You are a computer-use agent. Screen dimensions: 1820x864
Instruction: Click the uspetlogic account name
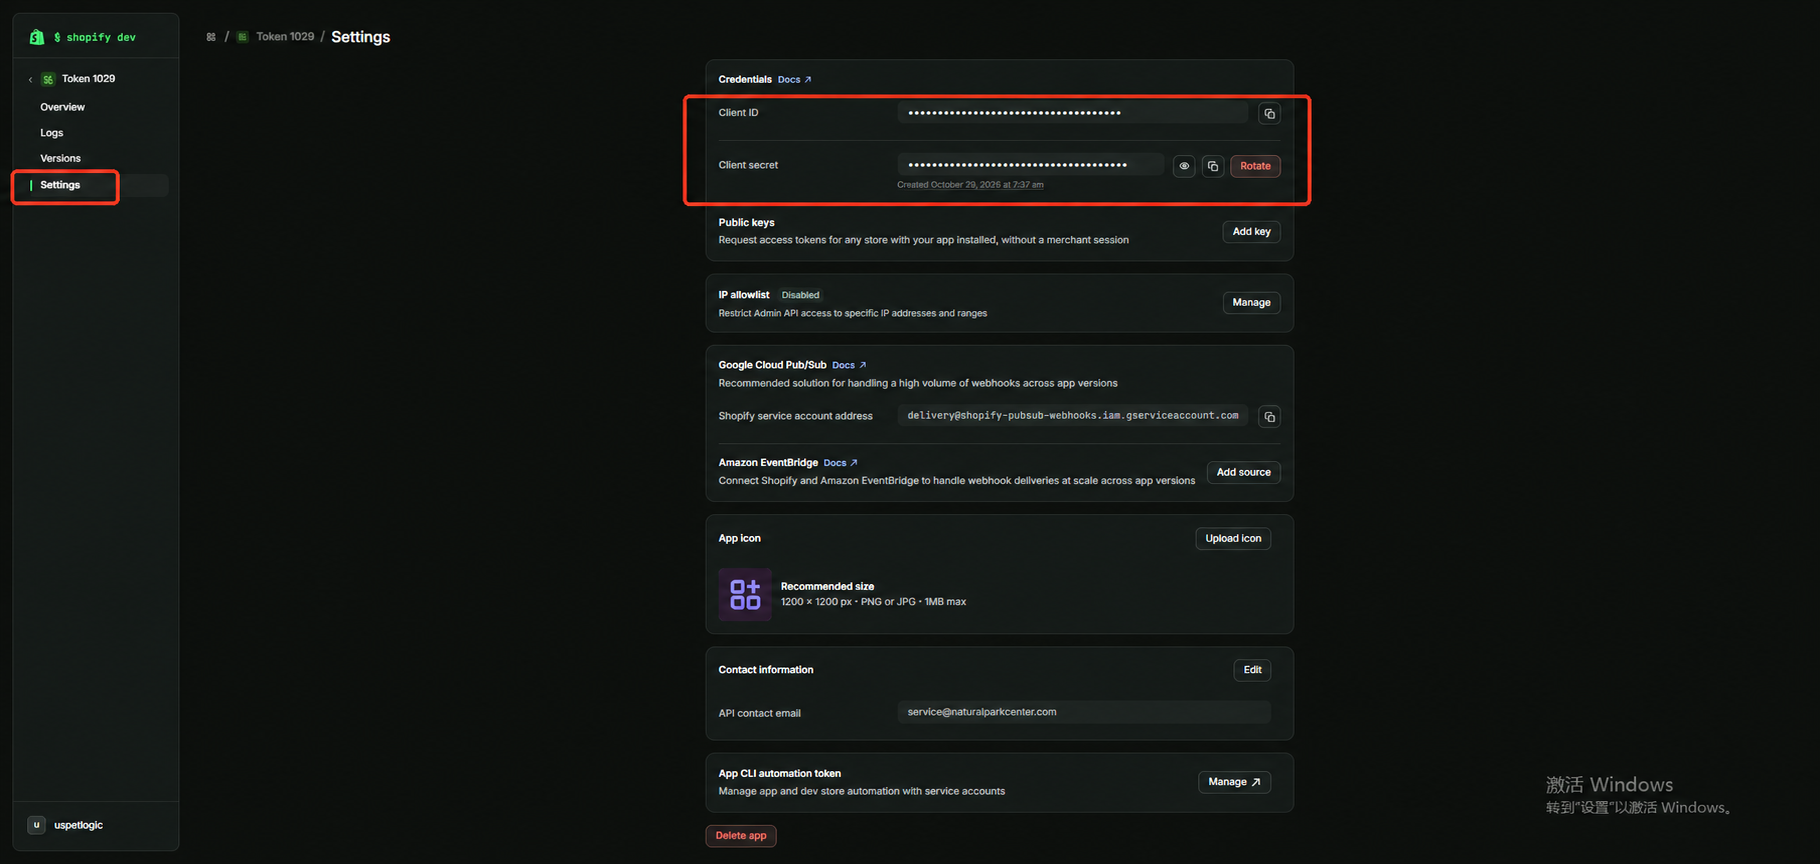click(x=78, y=826)
